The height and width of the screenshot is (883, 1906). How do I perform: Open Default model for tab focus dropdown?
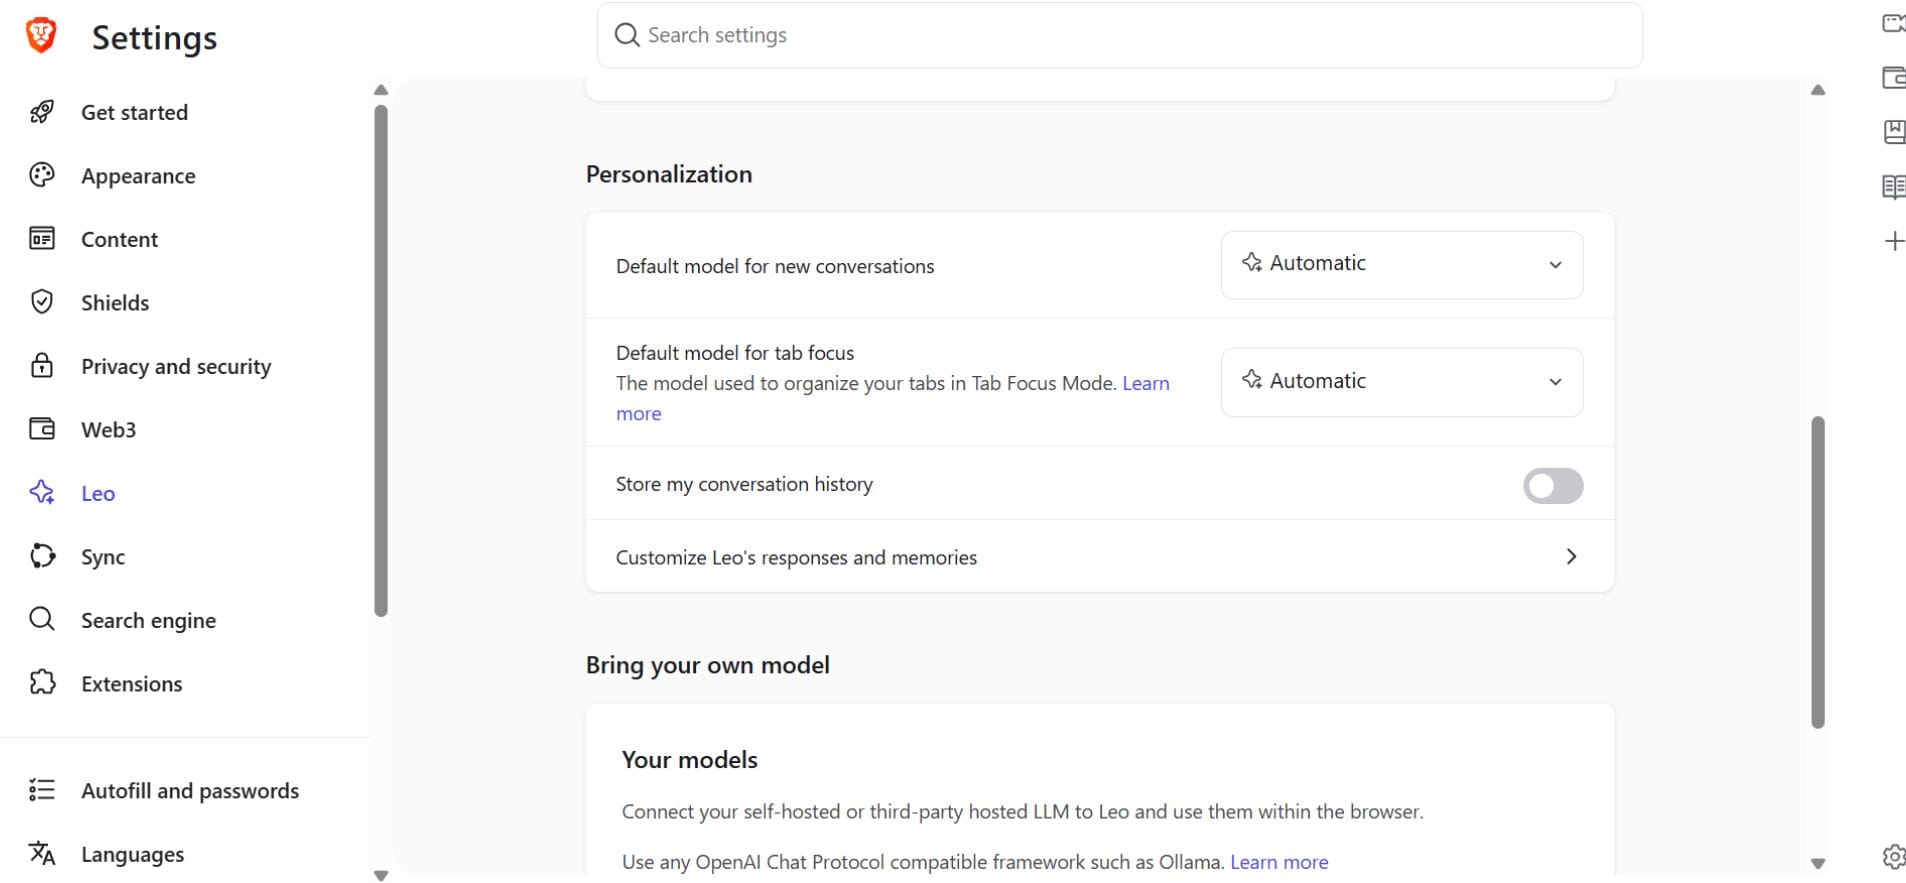(x=1402, y=382)
